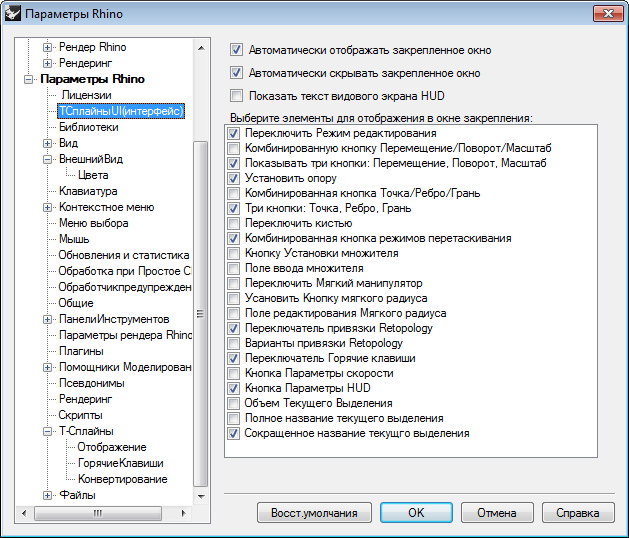This screenshot has width=629, height=538.
Task: Uncheck Переключатель привязки Retopology
Action: coord(233,328)
